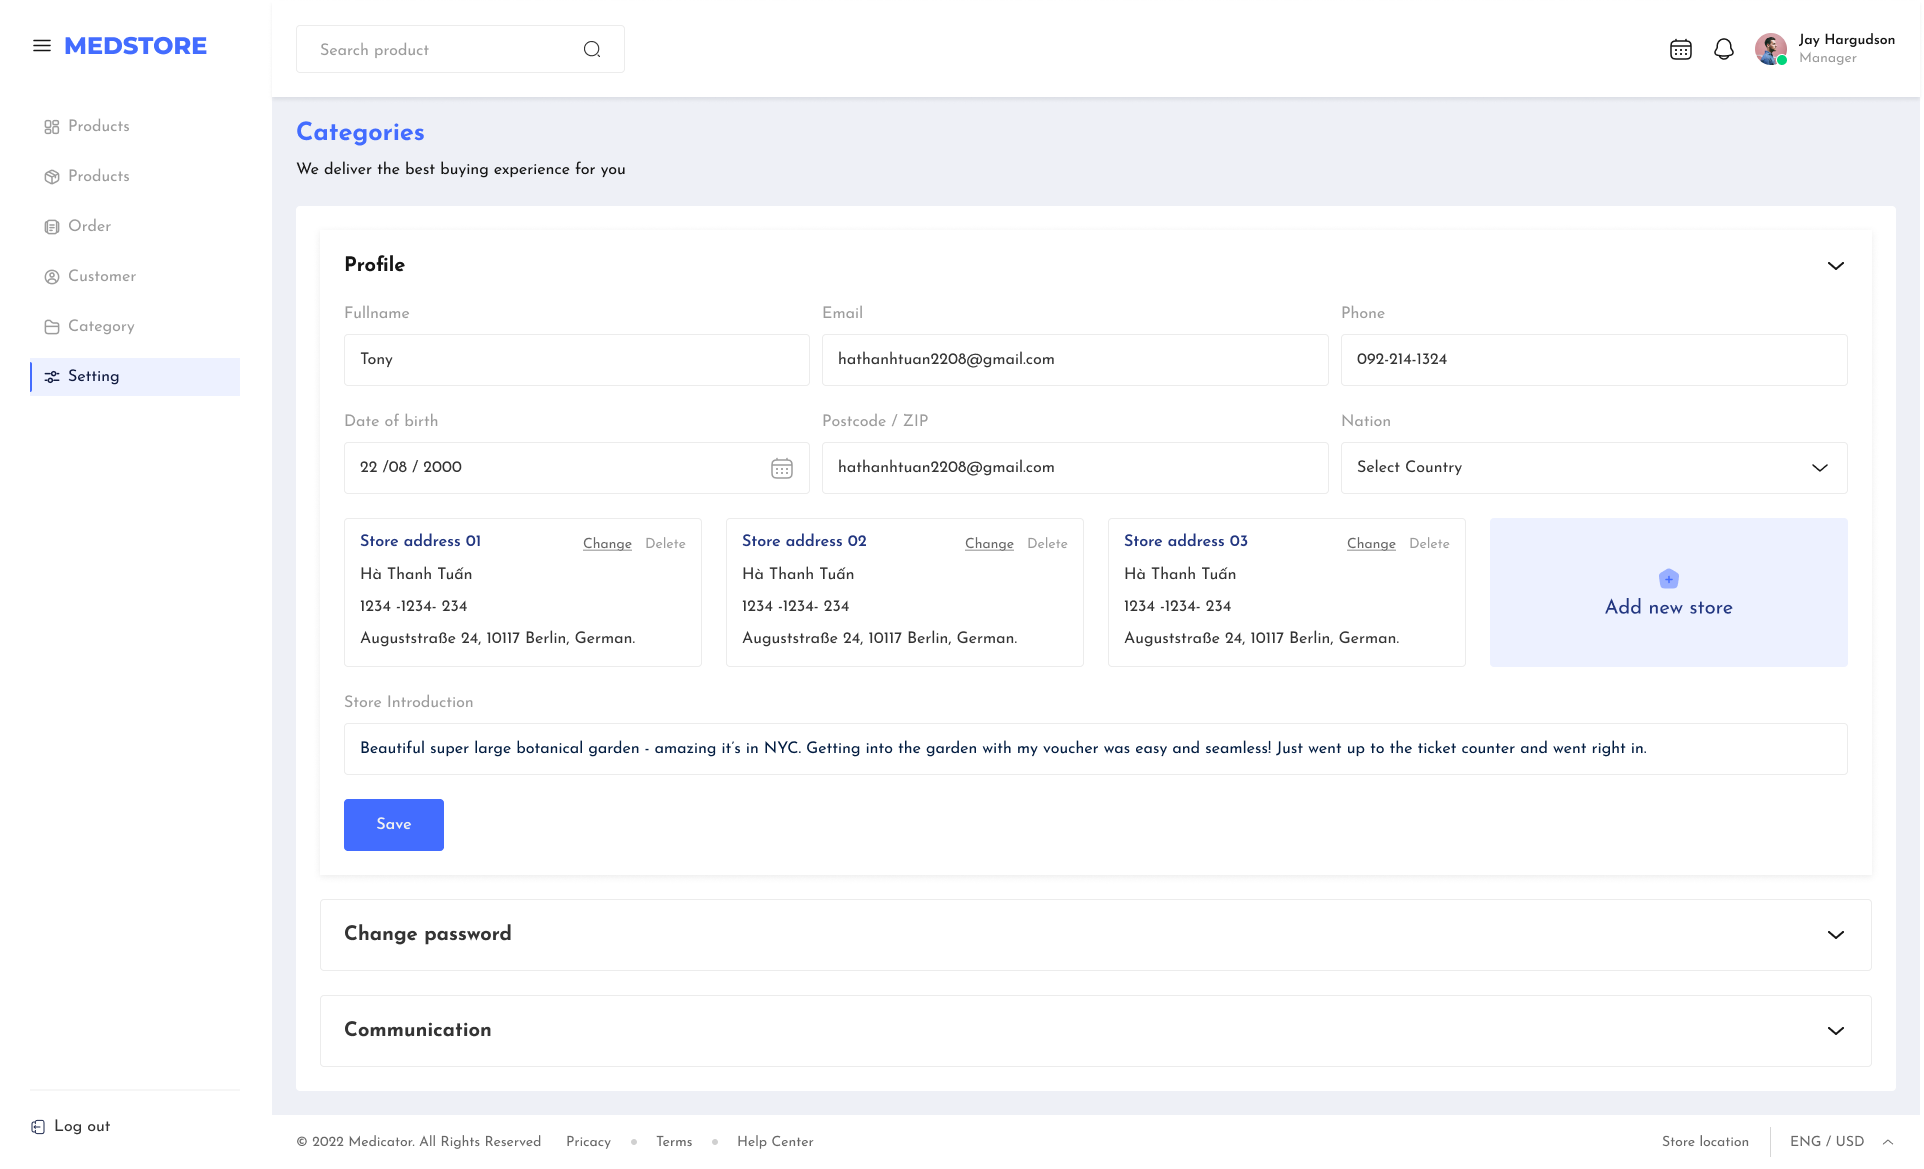This screenshot has width=1924, height=1169.
Task: Click the search magnifier icon
Action: [592, 50]
